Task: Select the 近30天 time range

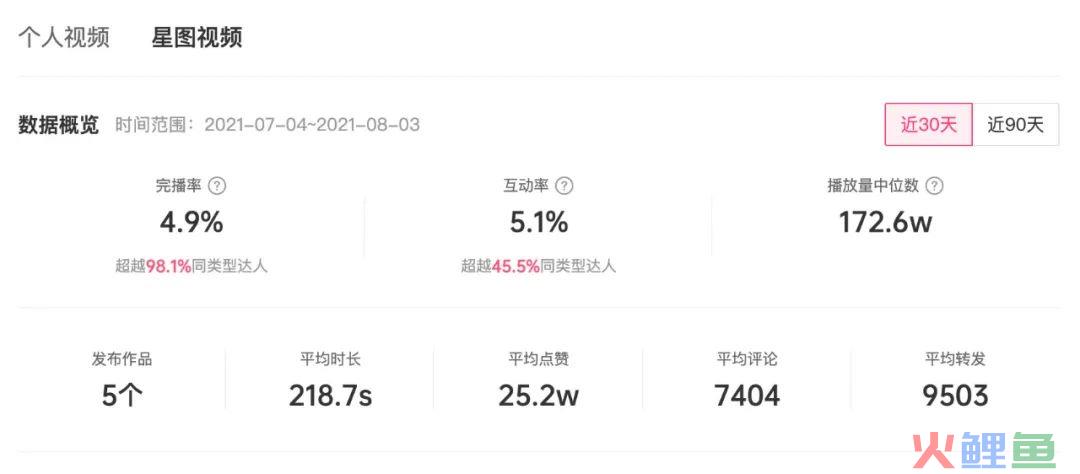Action: click(x=928, y=125)
